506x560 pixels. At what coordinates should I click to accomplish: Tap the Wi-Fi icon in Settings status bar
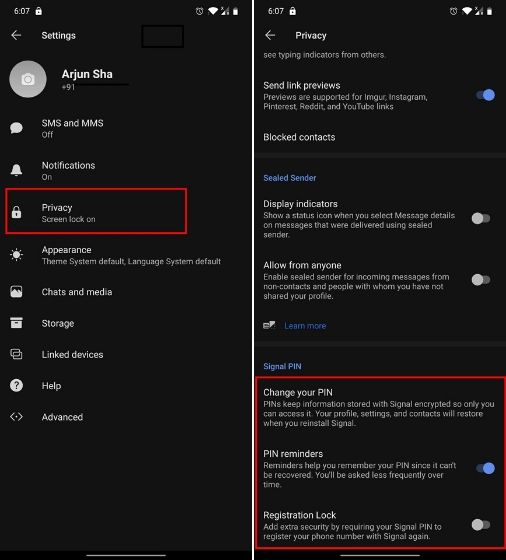(213, 11)
